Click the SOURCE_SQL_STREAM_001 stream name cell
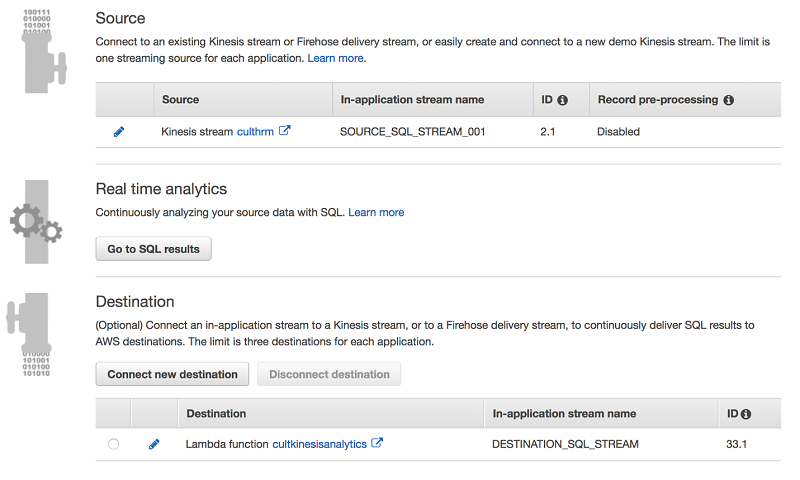 coord(413,132)
